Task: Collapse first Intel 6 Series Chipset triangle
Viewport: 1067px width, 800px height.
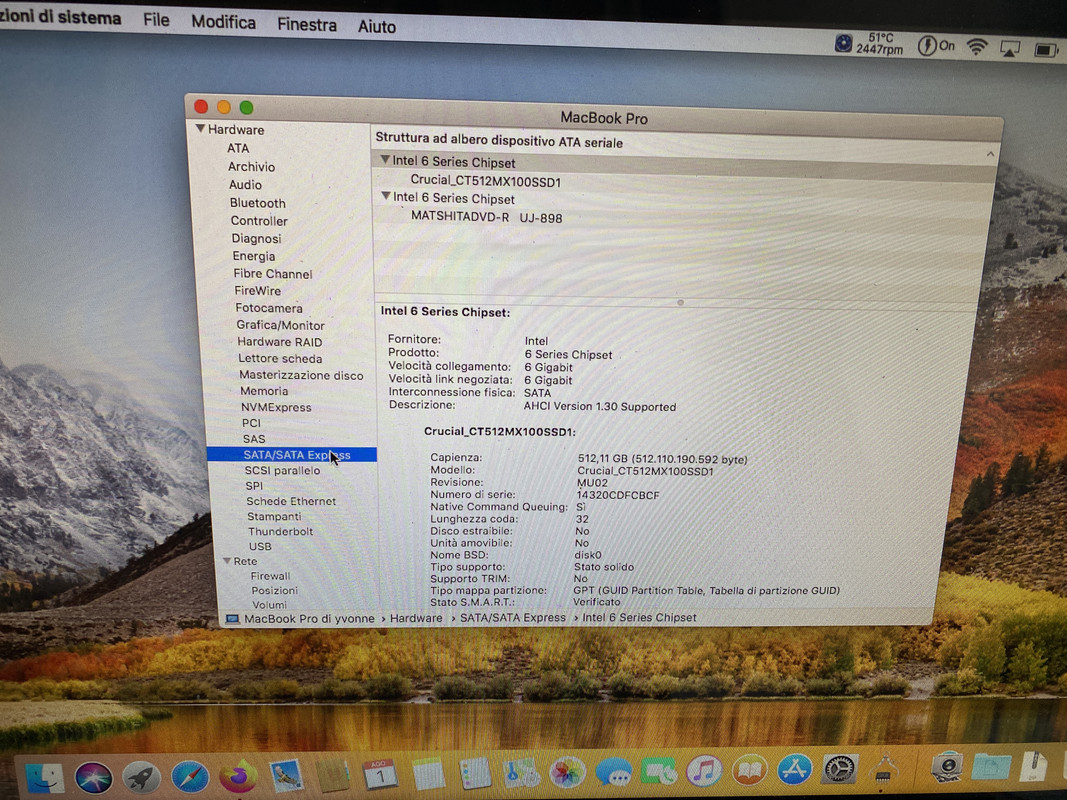Action: 385,160
